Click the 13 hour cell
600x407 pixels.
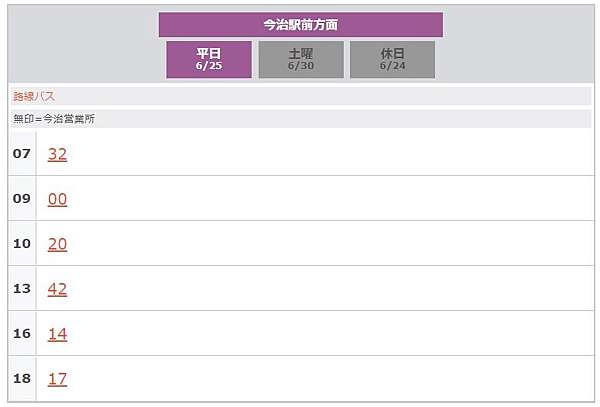tap(22, 288)
